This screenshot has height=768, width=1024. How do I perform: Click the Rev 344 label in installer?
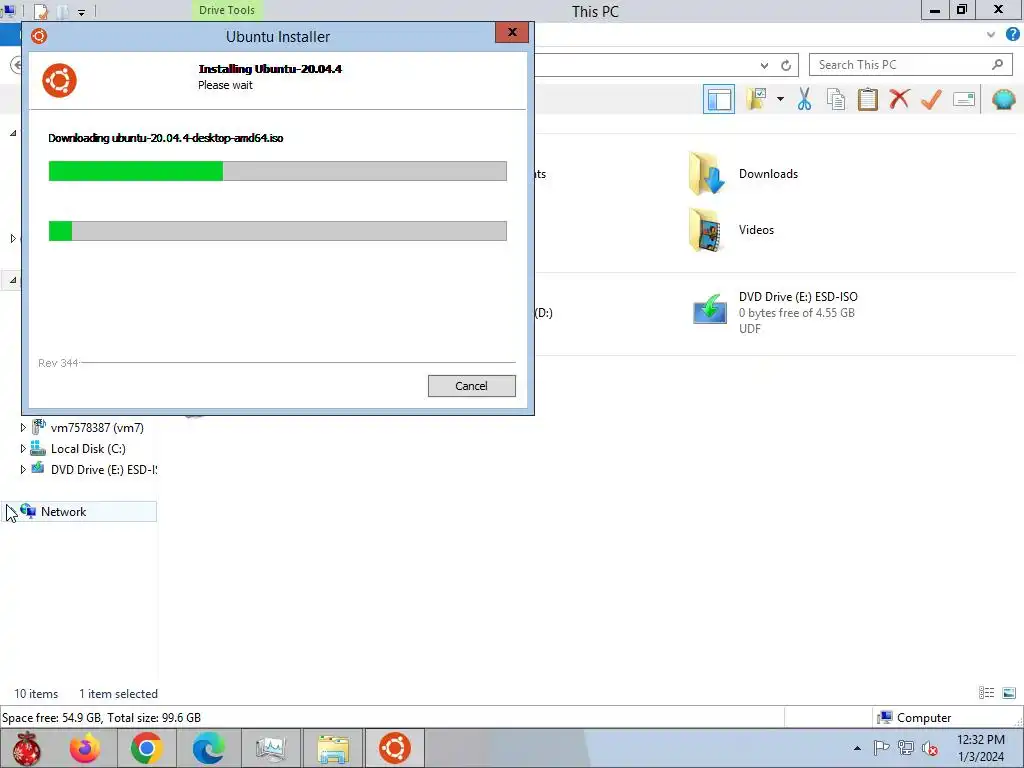58,363
